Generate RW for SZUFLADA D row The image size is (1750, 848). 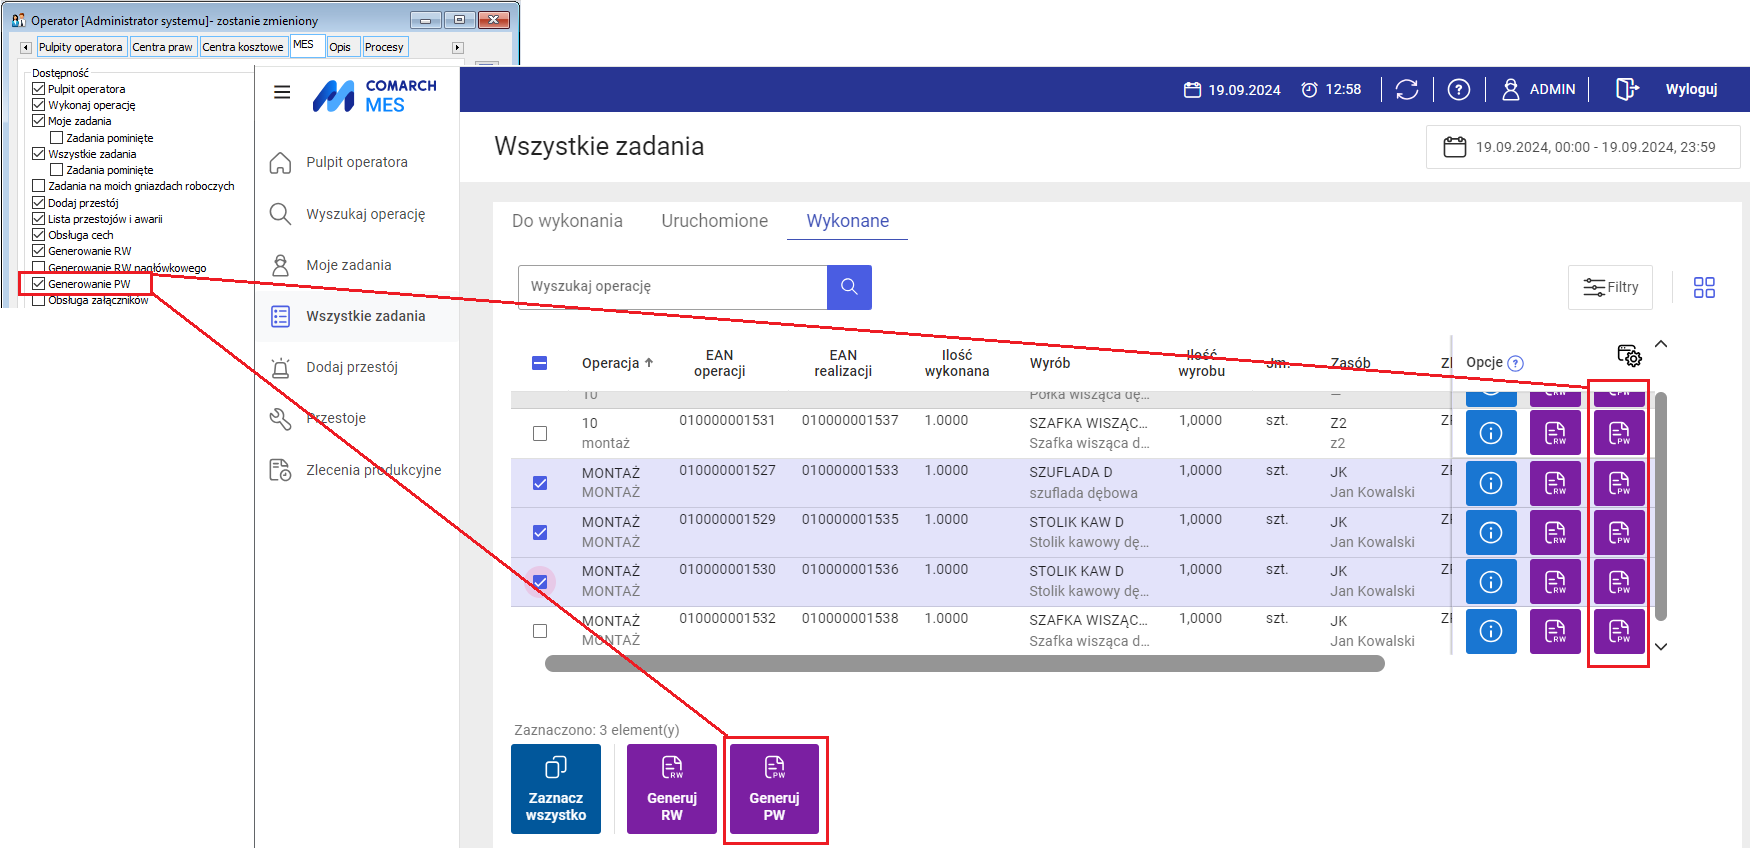tap(1555, 483)
